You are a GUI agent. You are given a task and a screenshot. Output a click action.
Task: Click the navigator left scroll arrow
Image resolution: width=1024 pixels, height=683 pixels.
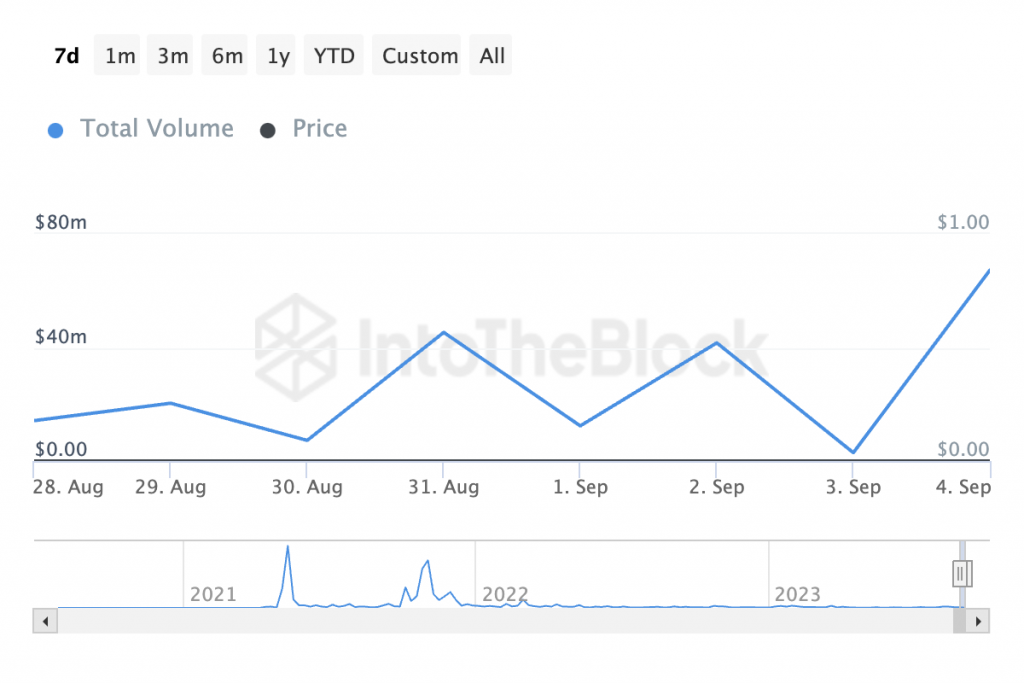point(45,621)
